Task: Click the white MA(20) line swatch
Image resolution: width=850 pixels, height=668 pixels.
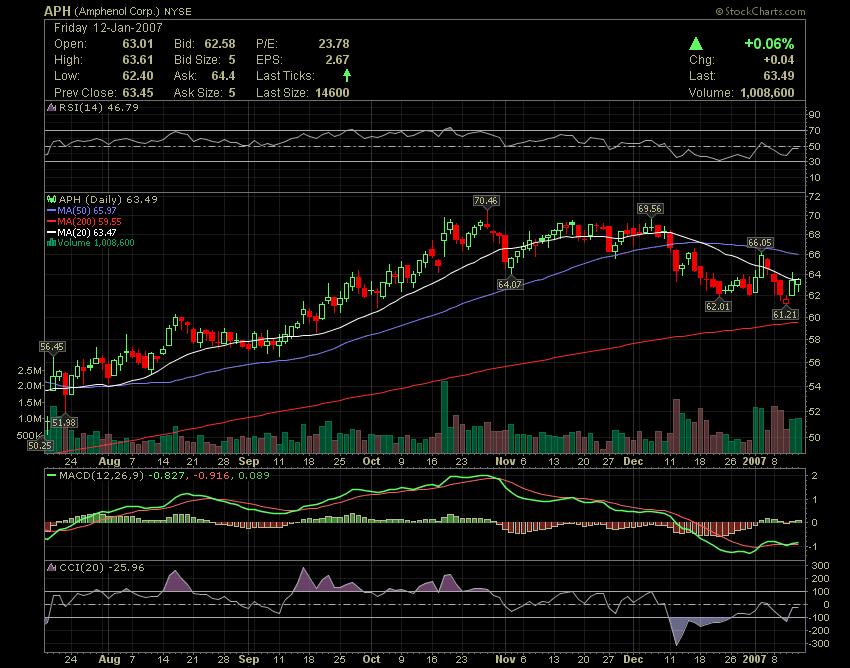Action: [52, 232]
